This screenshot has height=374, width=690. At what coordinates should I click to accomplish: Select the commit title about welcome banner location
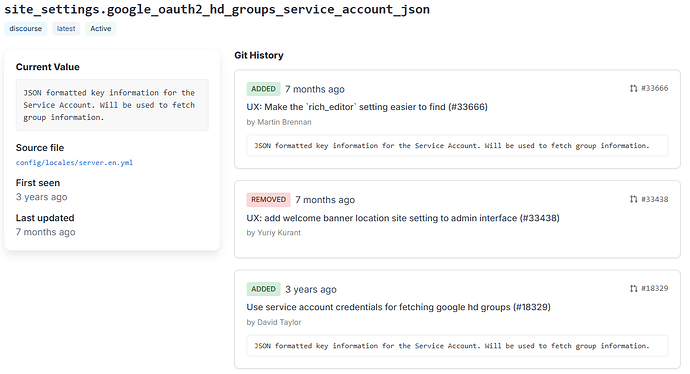(x=403, y=218)
